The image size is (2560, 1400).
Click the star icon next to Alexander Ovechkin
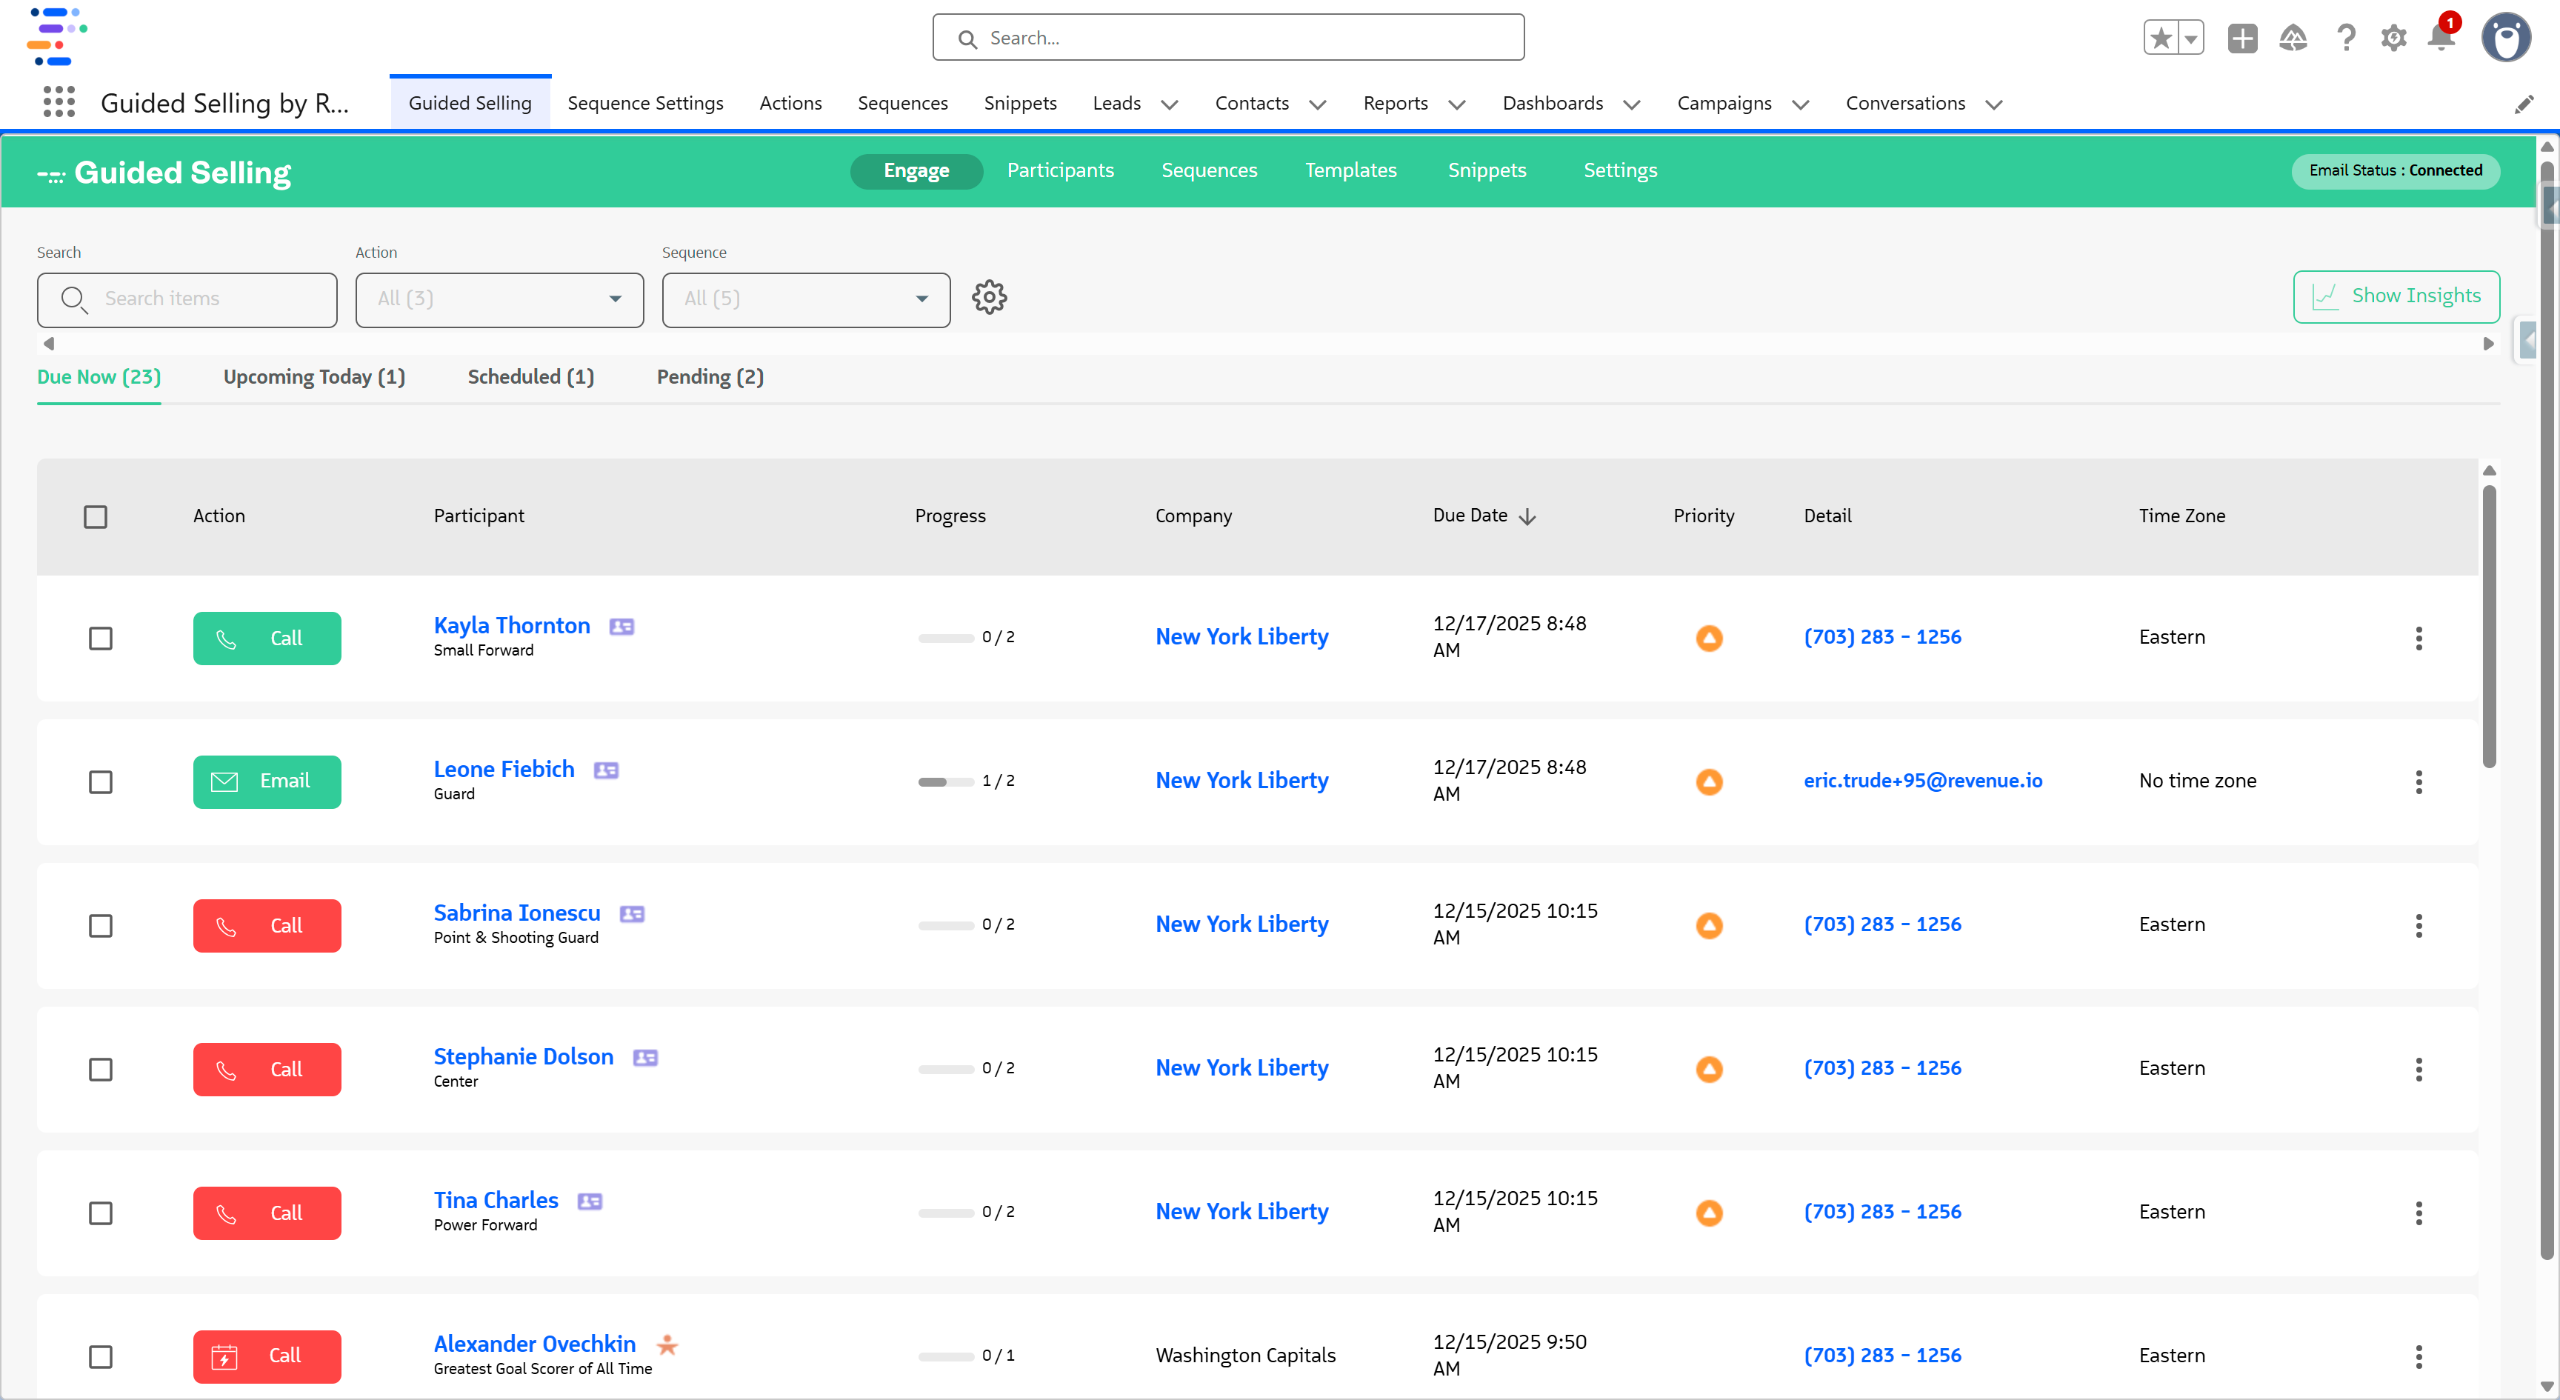click(x=667, y=1345)
